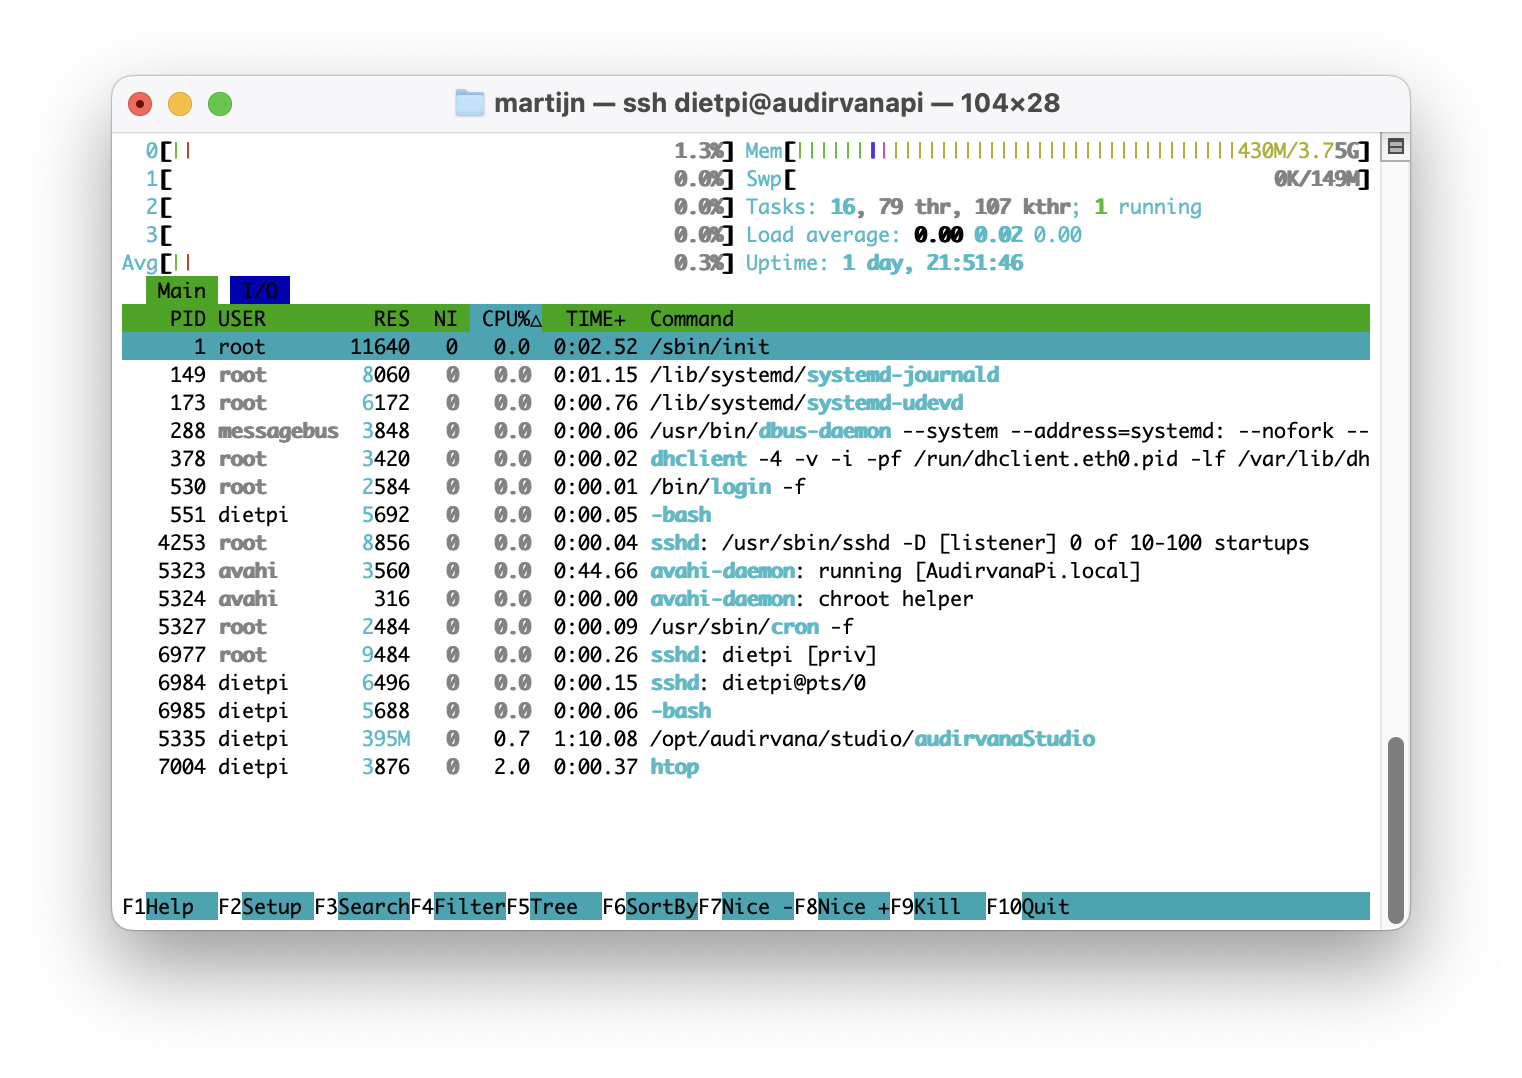Switch to the I/O tab in htop
1522x1078 pixels.
(x=260, y=290)
